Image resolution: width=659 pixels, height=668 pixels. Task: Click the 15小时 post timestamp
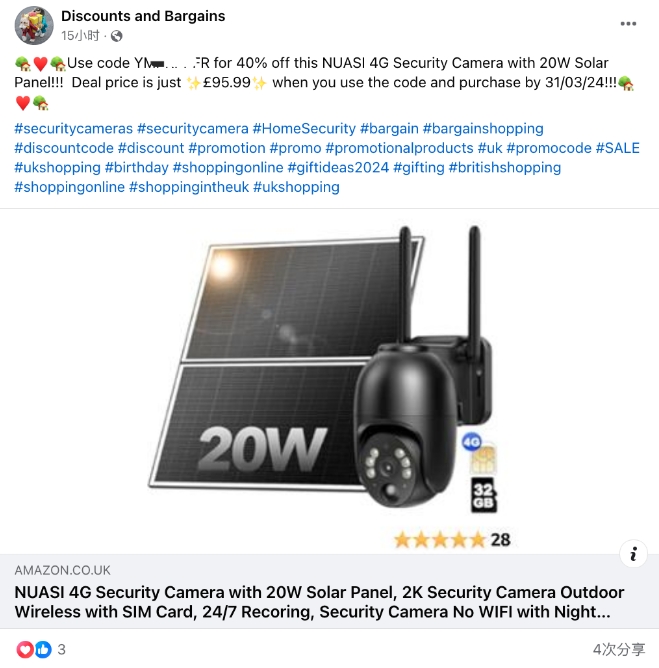(x=80, y=36)
